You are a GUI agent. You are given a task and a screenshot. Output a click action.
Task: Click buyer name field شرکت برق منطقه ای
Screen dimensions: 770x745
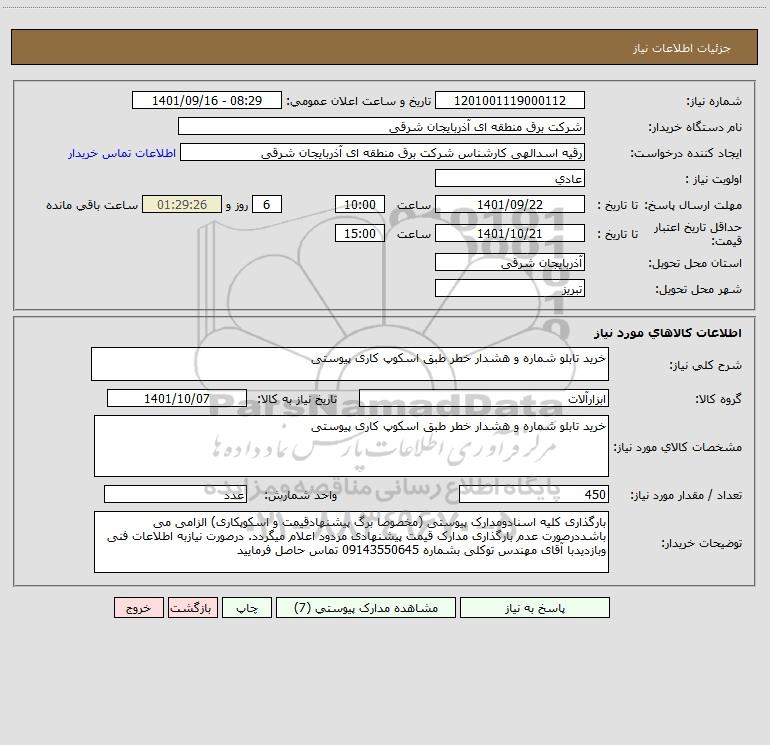tap(381, 127)
